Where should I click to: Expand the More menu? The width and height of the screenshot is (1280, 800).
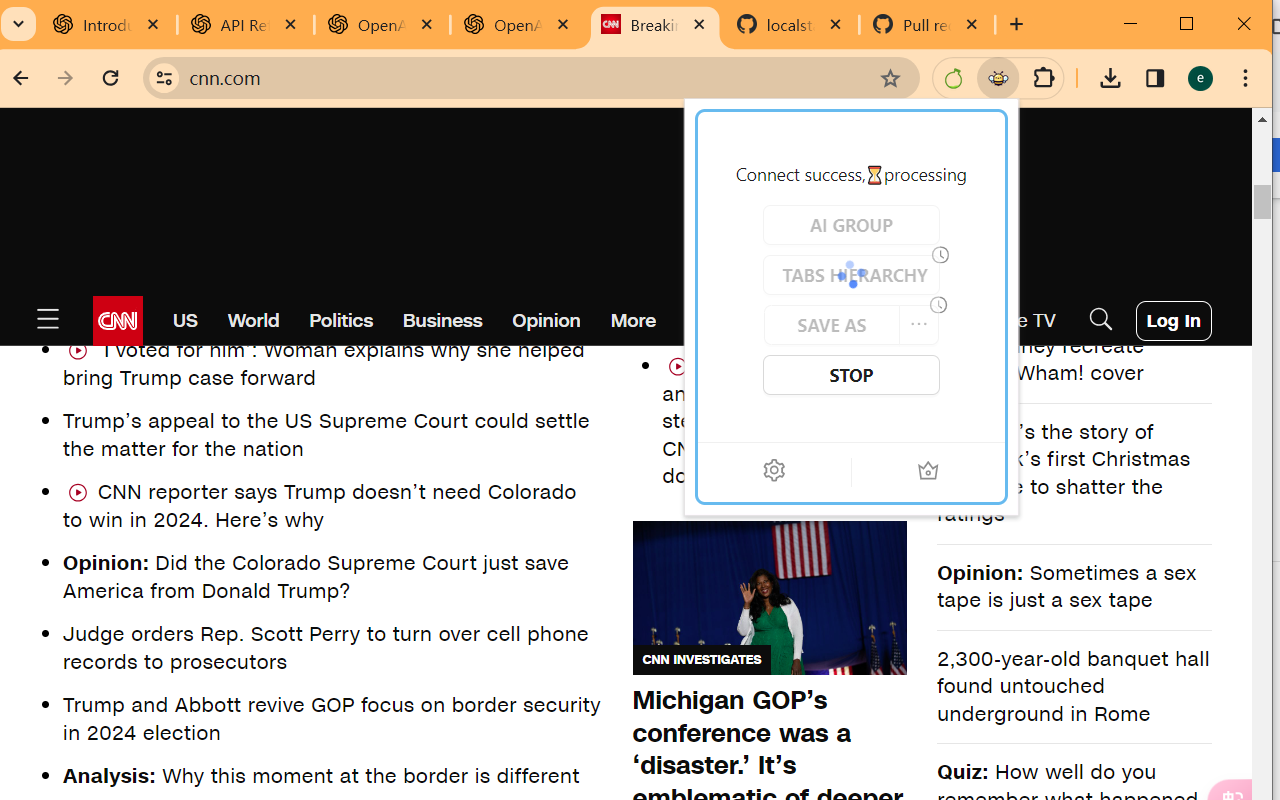tap(633, 321)
